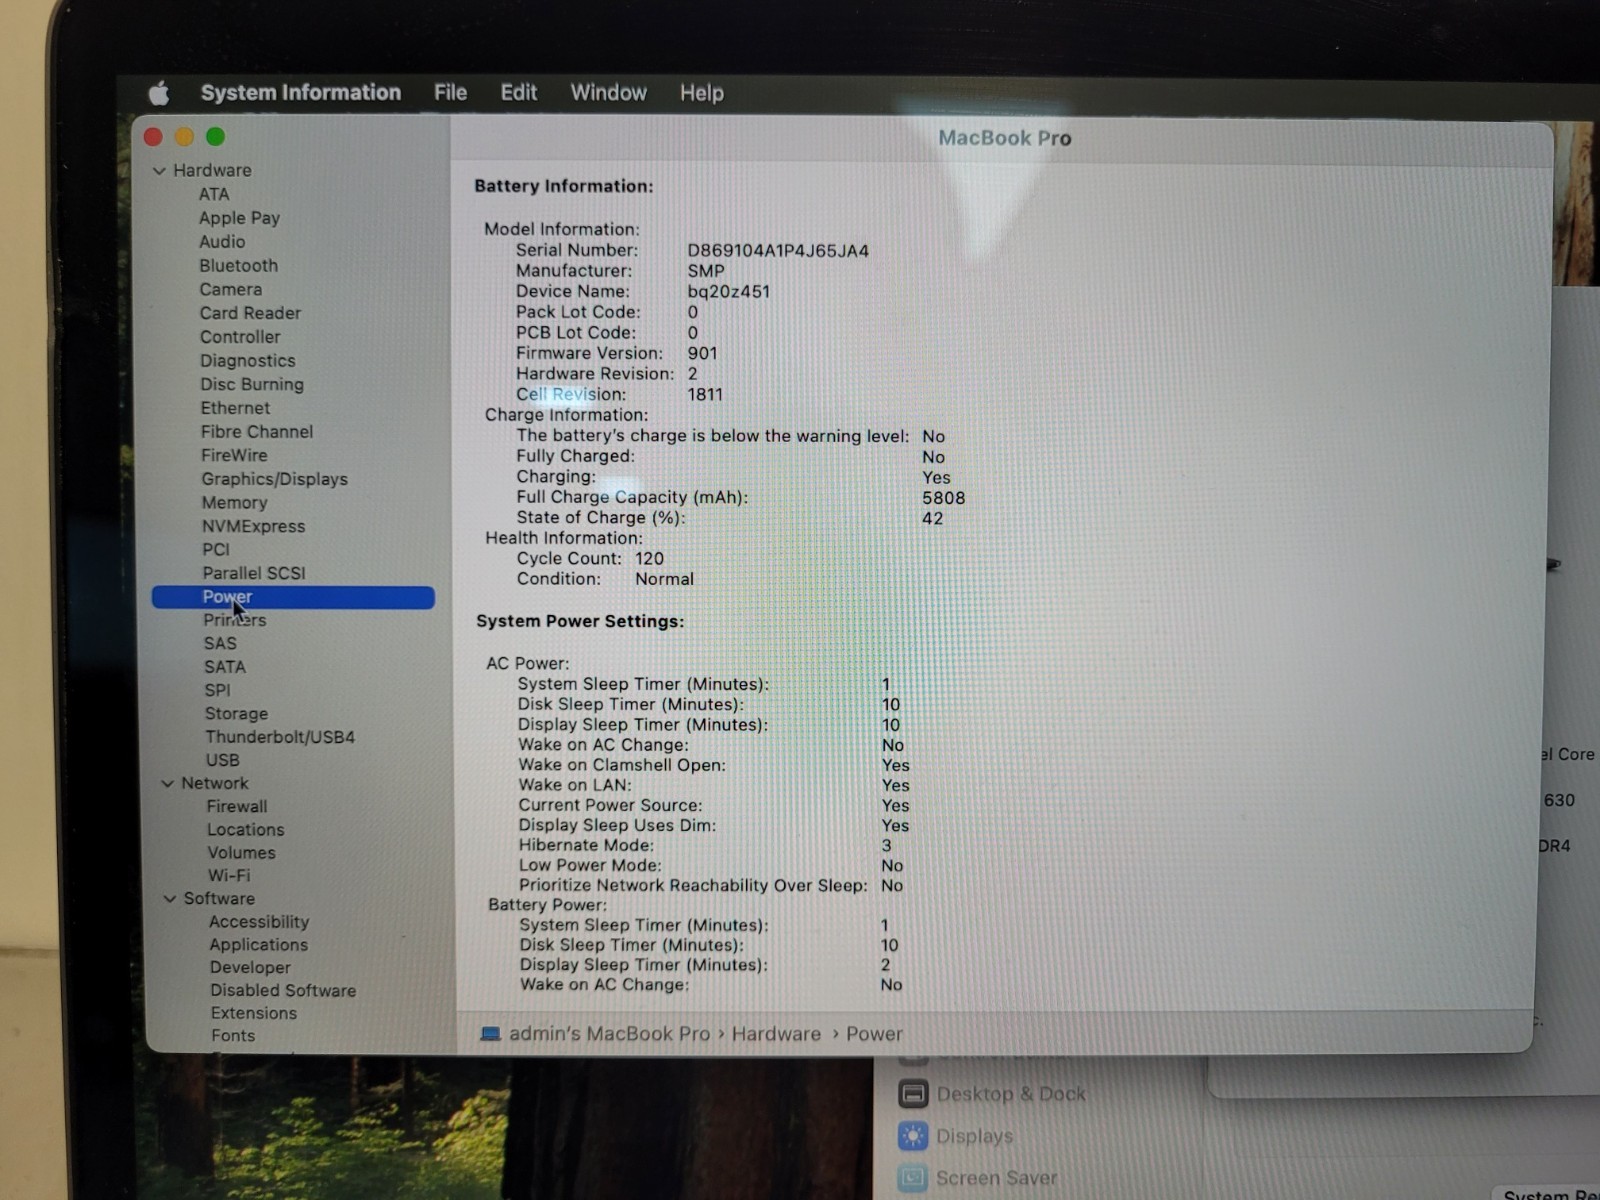Select Ethernet in the sidebar

coord(235,408)
